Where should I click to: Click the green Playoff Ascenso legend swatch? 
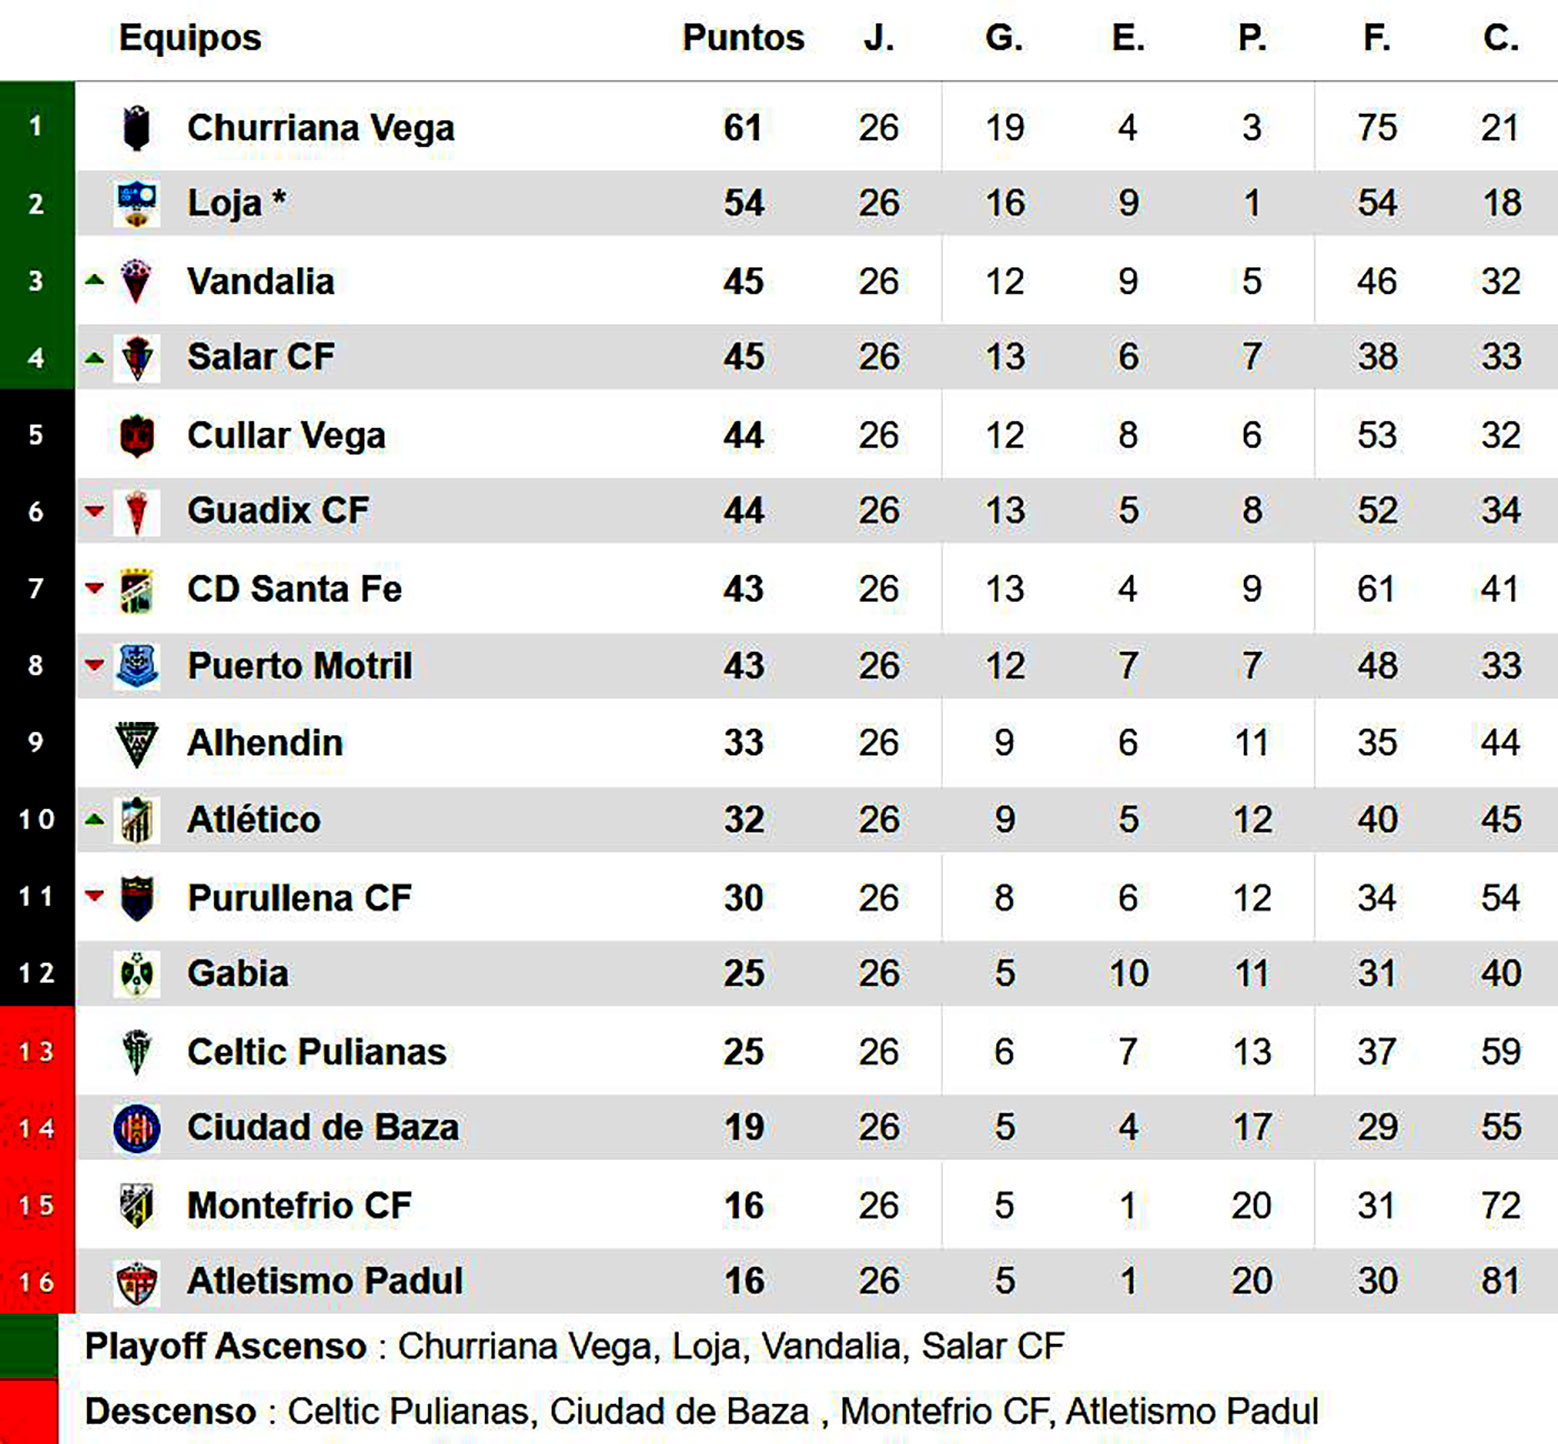[29, 1346]
